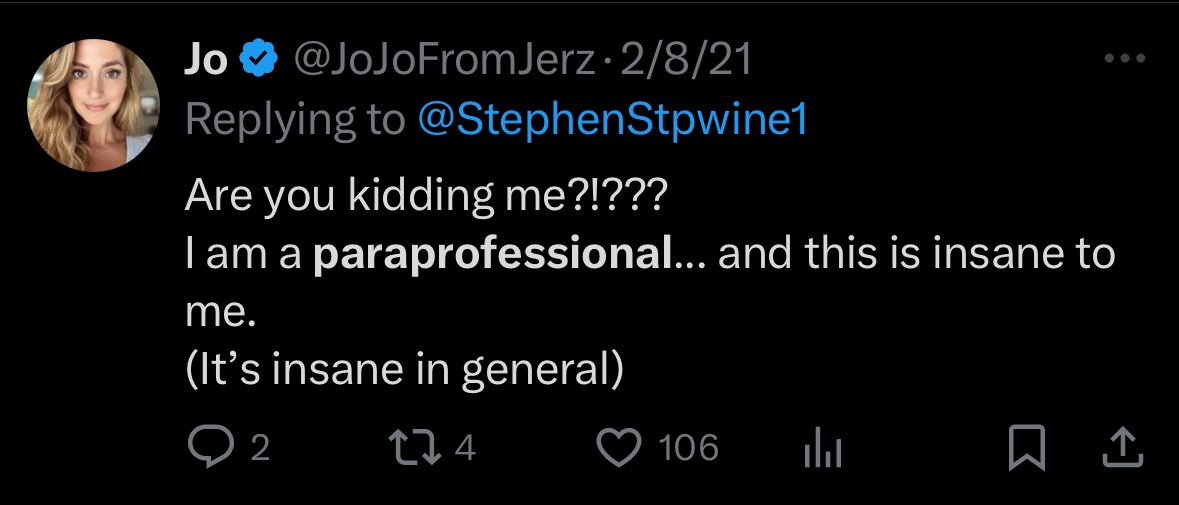This screenshot has width=1179, height=505.
Task: View tweet analytics bar chart icon
Action: 823,449
